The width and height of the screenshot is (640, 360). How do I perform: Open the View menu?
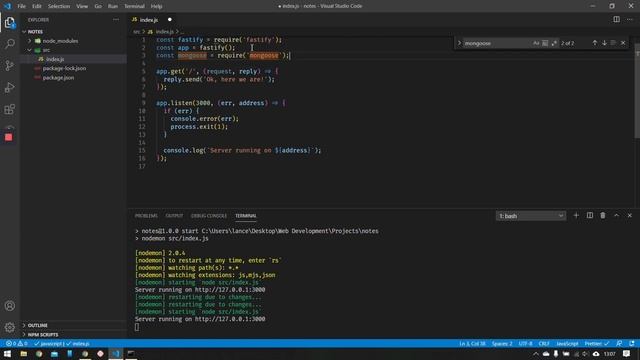tap(82, 6)
